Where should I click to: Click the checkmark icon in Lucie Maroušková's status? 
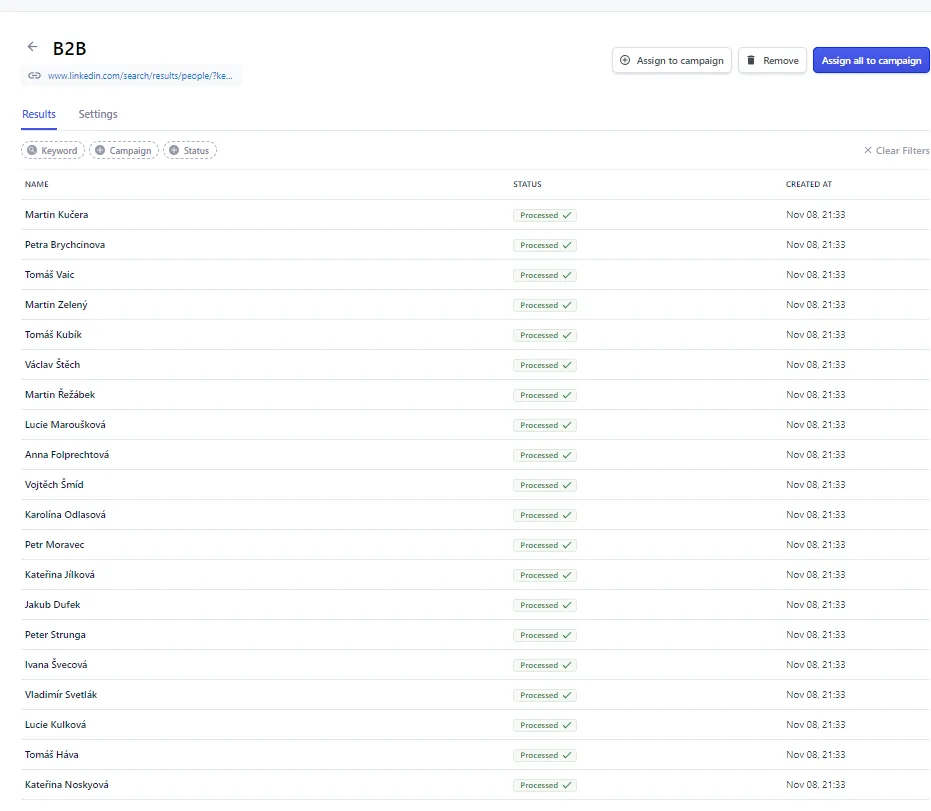point(567,425)
